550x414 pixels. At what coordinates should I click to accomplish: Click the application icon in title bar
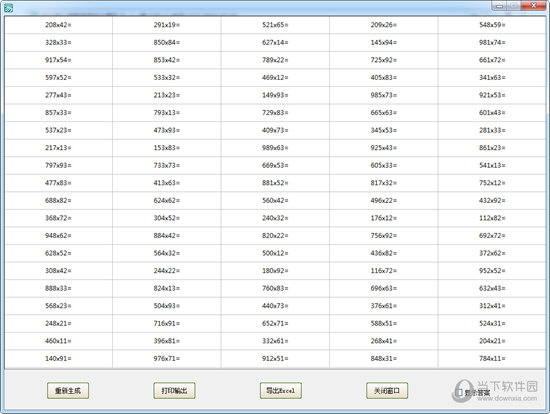click(x=8, y=7)
